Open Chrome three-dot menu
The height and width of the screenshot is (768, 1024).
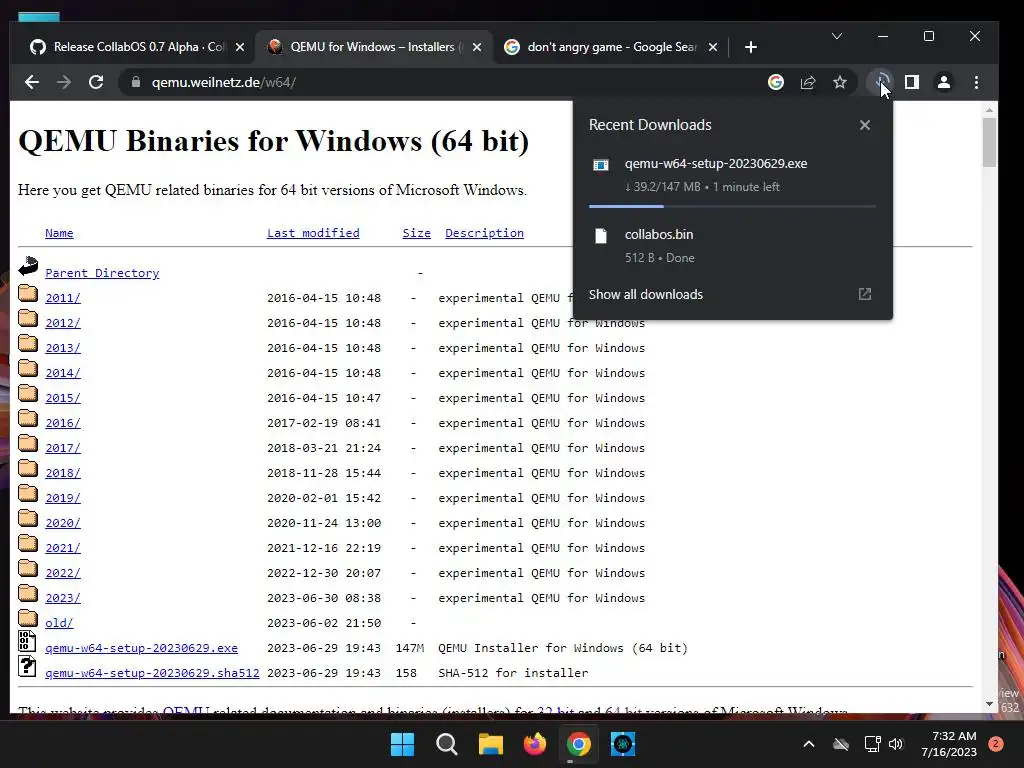976,82
